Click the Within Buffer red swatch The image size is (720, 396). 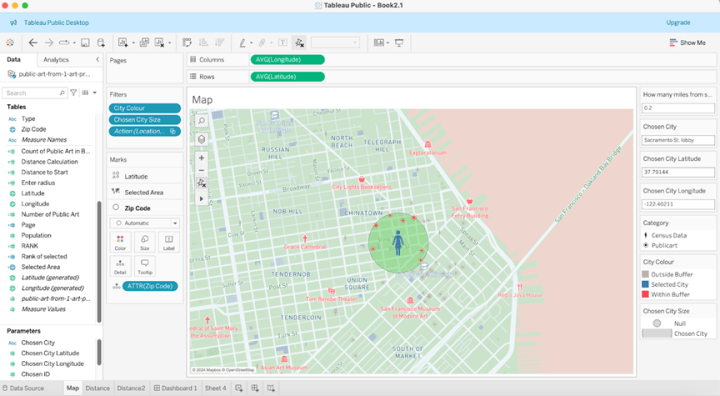click(x=645, y=294)
